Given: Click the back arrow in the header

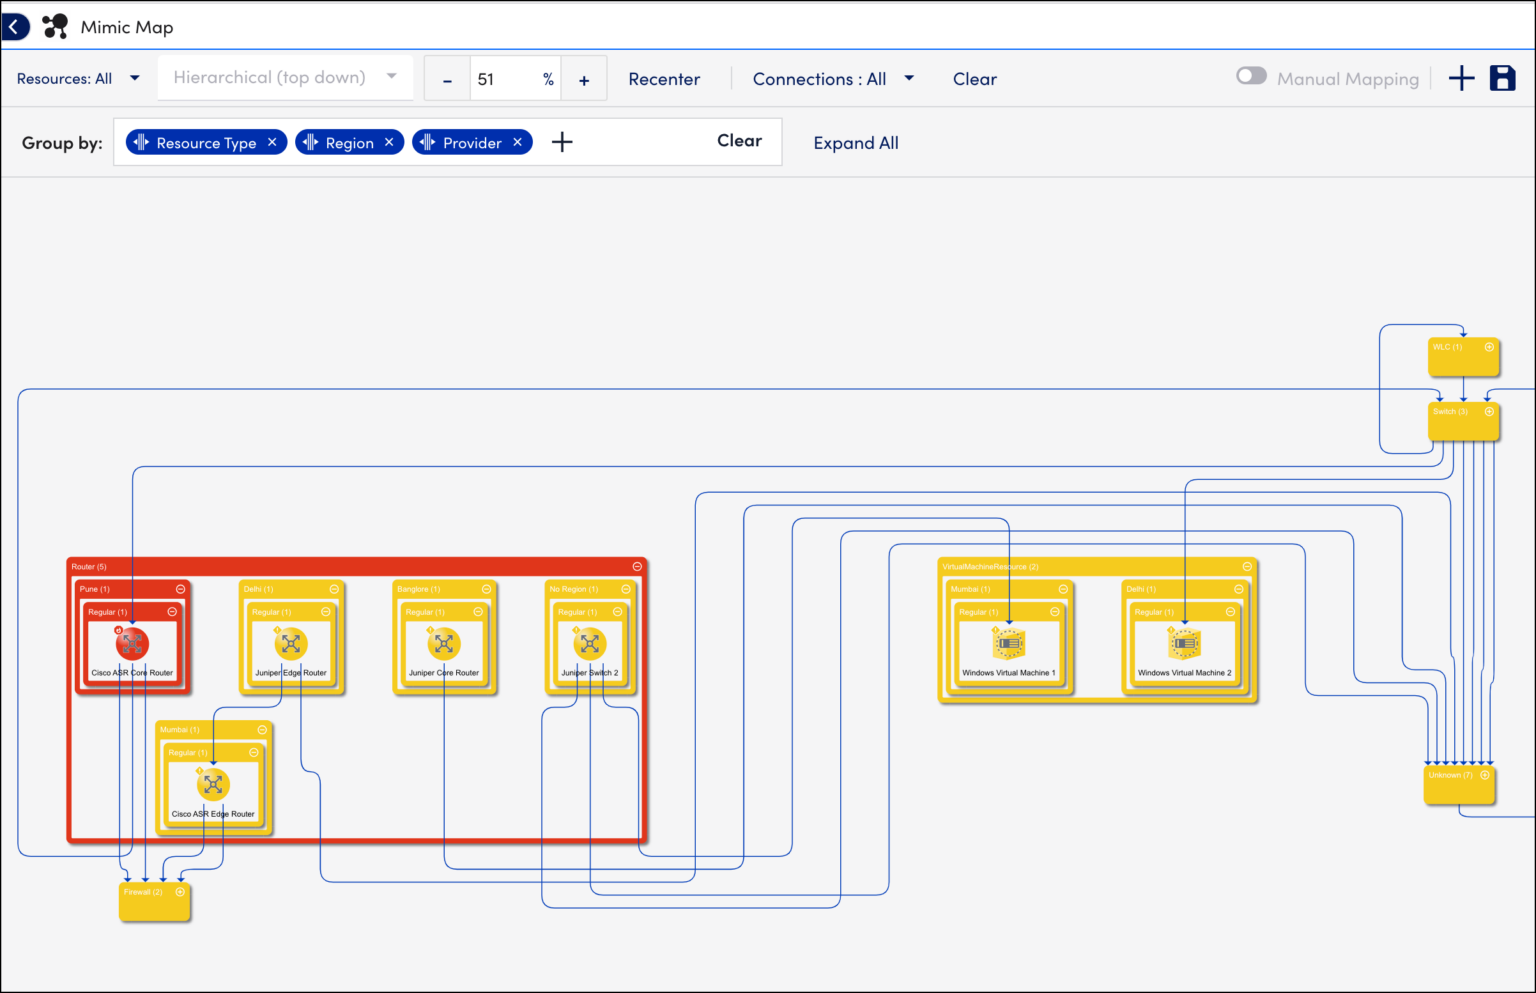Looking at the screenshot, I should [16, 26].
